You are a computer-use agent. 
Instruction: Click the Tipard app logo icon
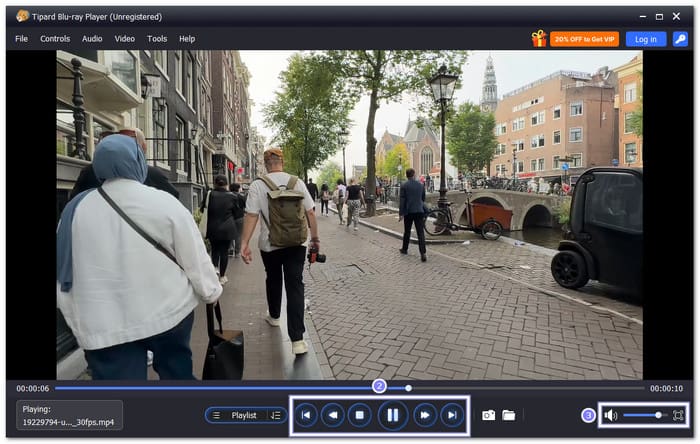(x=22, y=17)
